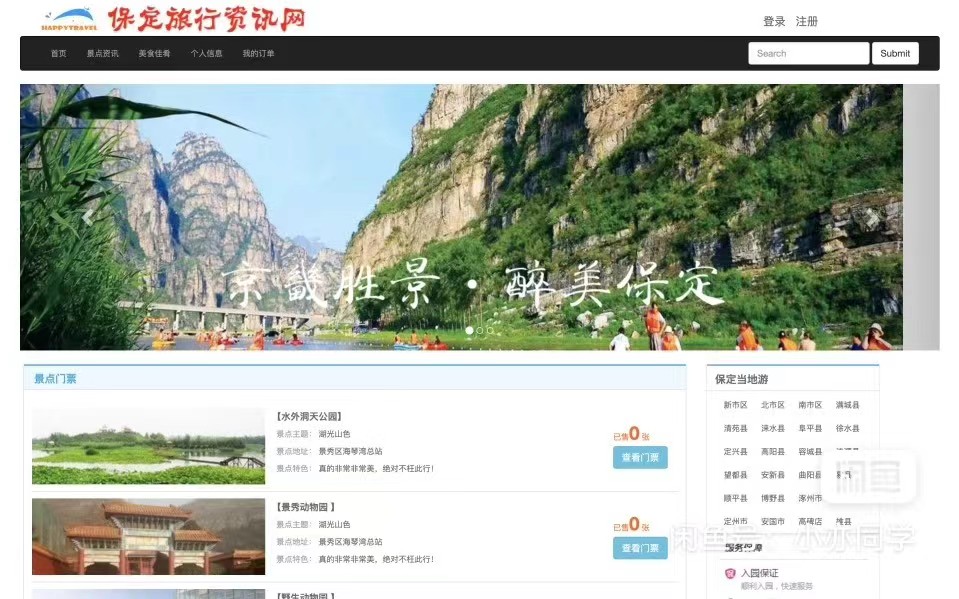Click the 湖光山色 theme under 景秀动物园
The height and width of the screenshot is (599, 959).
point(334,524)
